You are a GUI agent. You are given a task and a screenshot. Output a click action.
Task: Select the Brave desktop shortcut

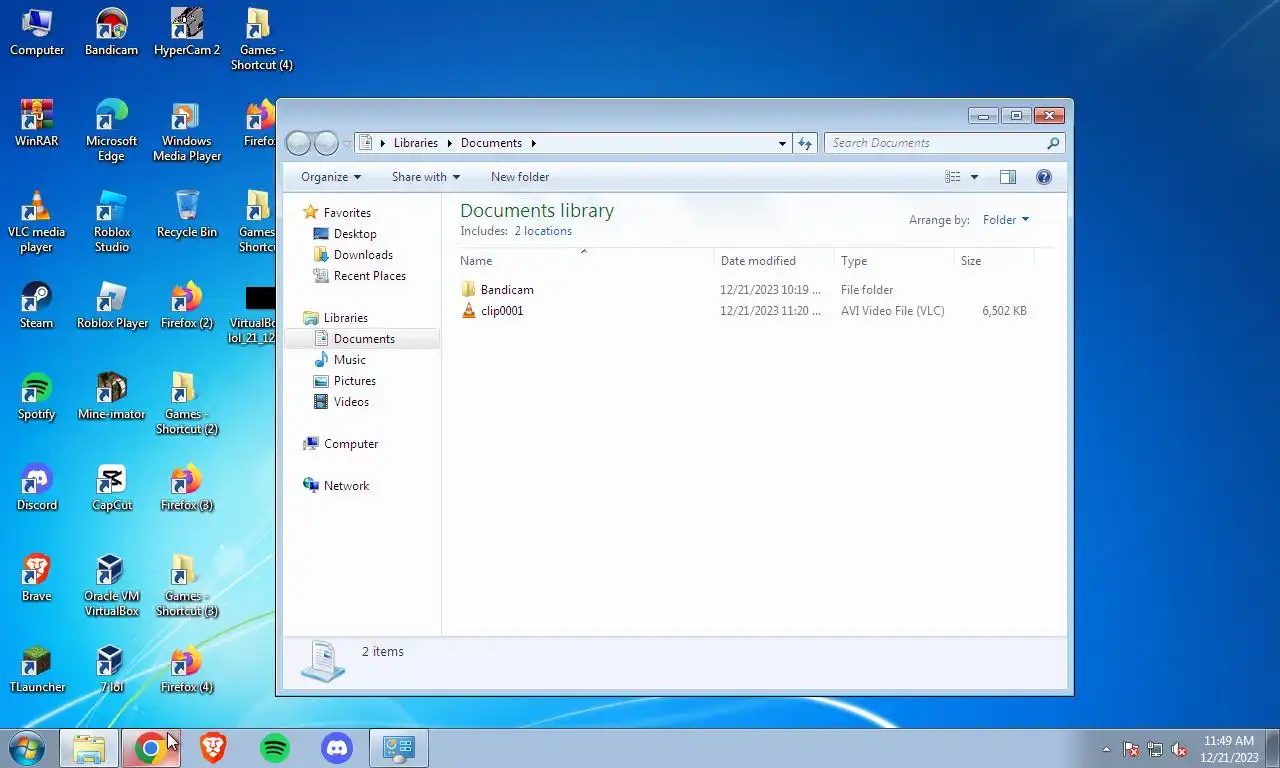[37, 578]
